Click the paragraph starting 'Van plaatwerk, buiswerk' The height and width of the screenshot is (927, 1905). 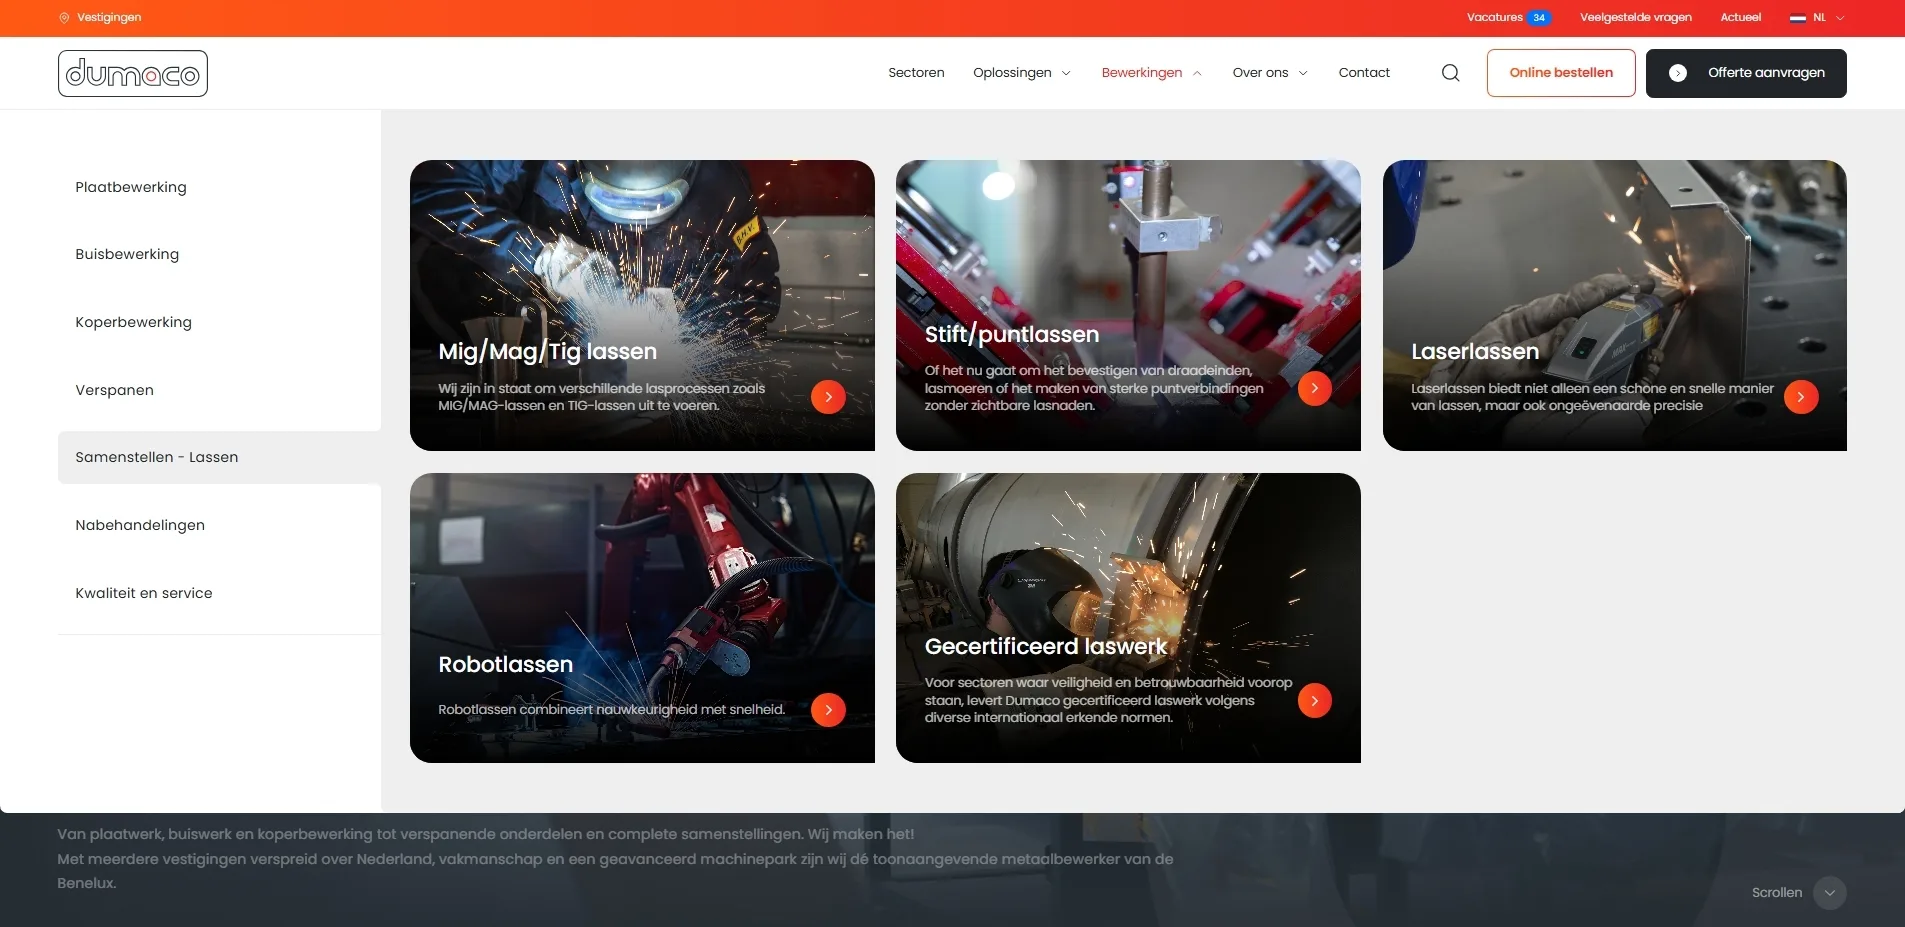pyautogui.click(x=615, y=859)
